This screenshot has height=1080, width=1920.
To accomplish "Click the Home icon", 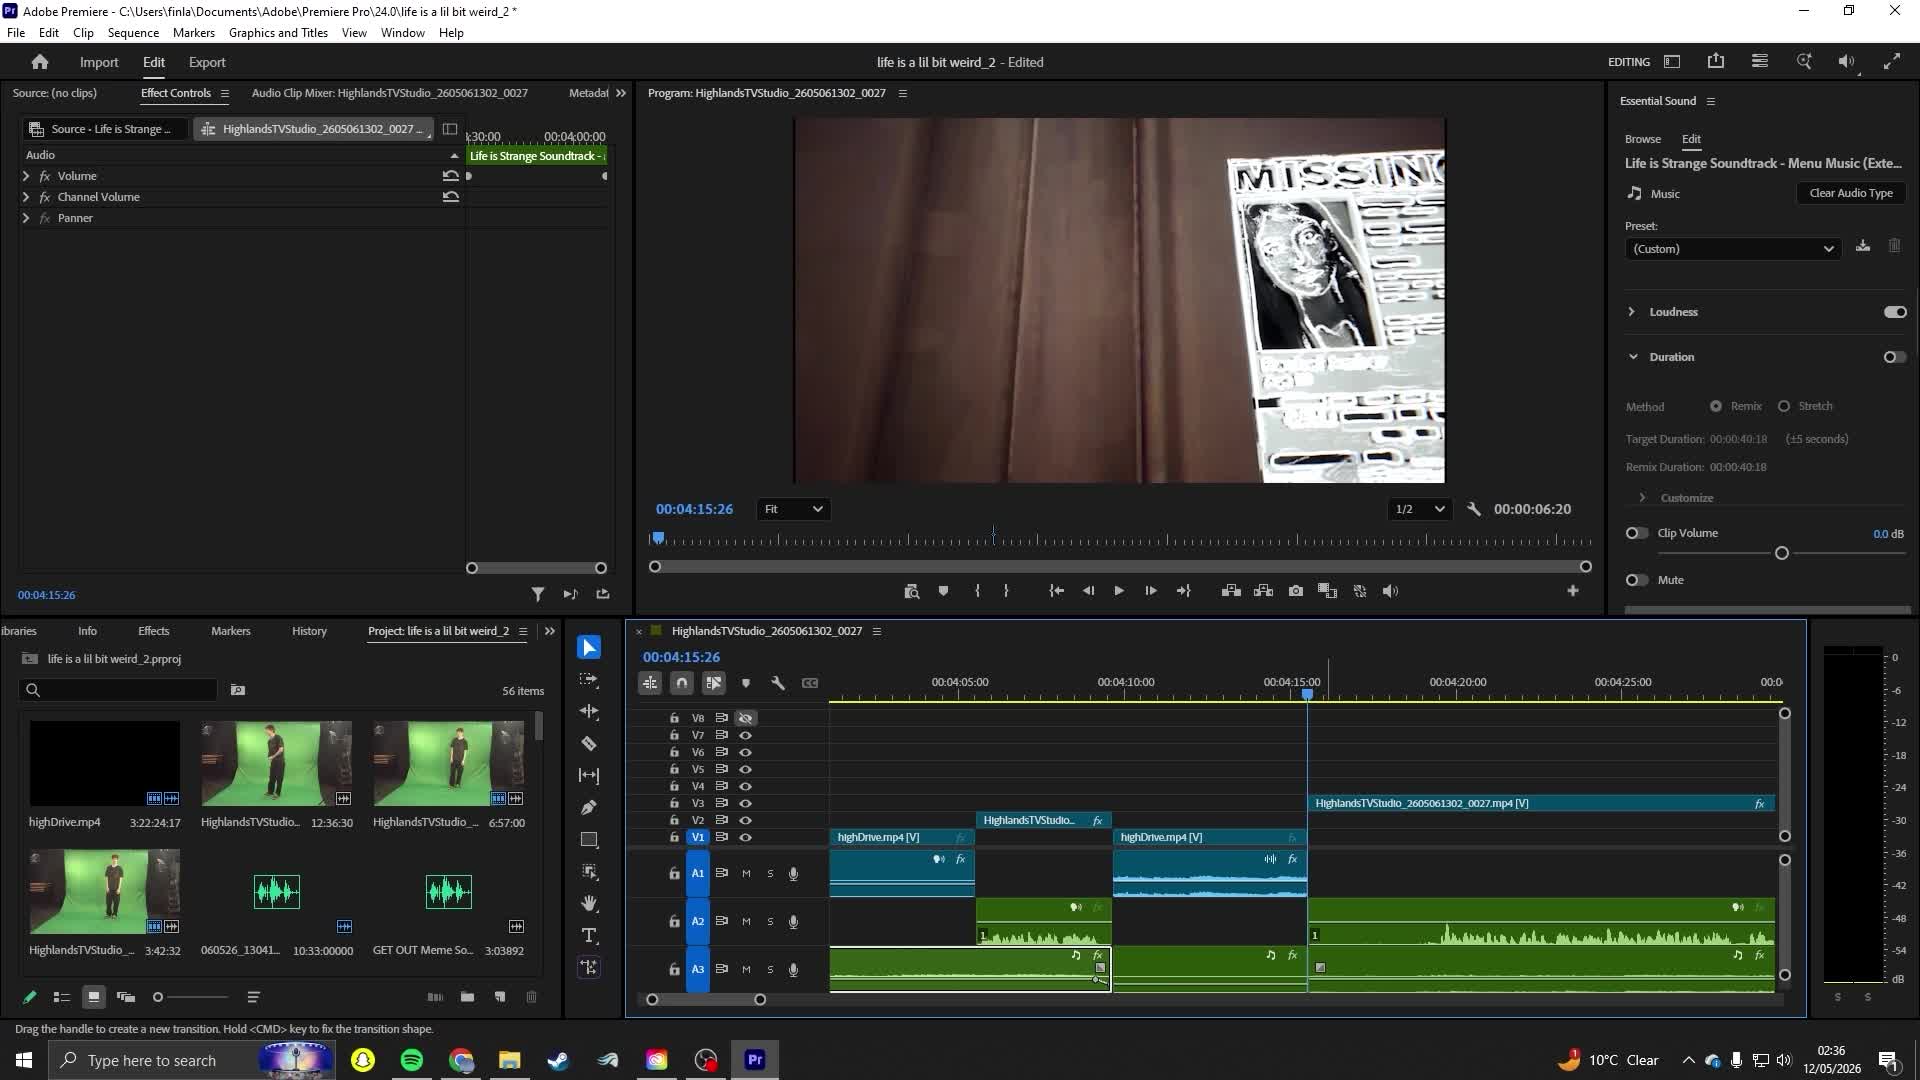I will tap(40, 62).
